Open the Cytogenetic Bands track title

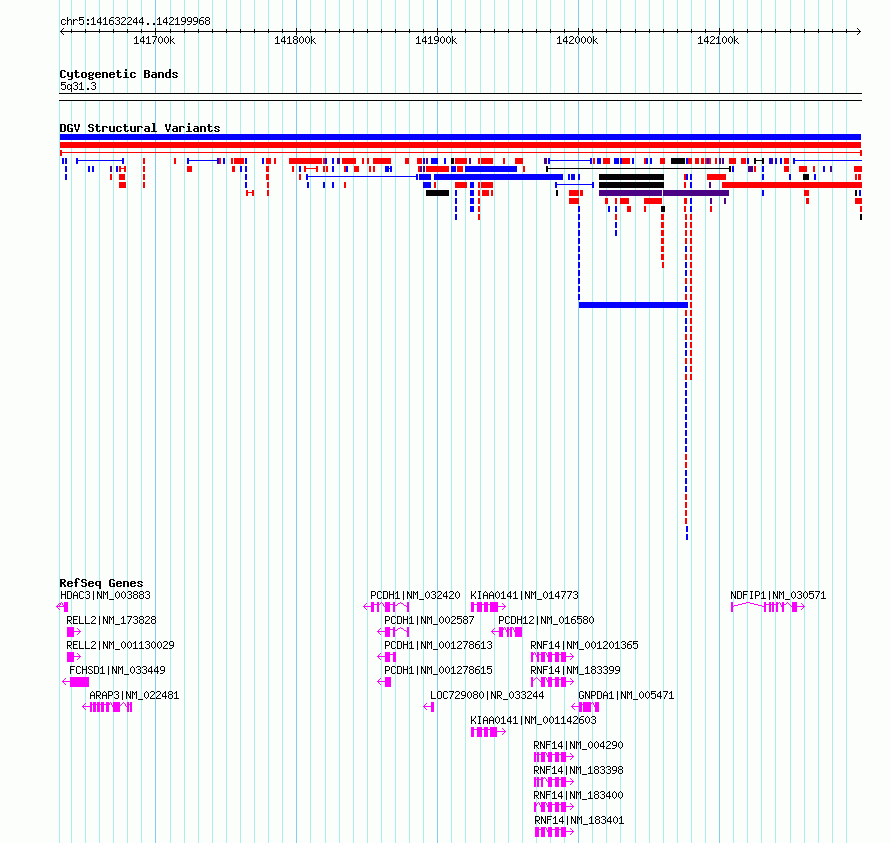[119, 74]
